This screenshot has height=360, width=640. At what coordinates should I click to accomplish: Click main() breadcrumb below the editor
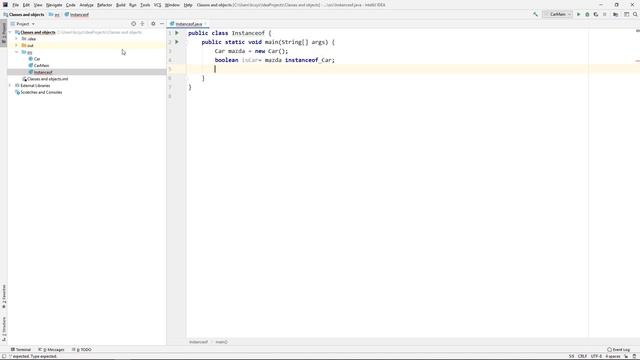click(x=221, y=342)
